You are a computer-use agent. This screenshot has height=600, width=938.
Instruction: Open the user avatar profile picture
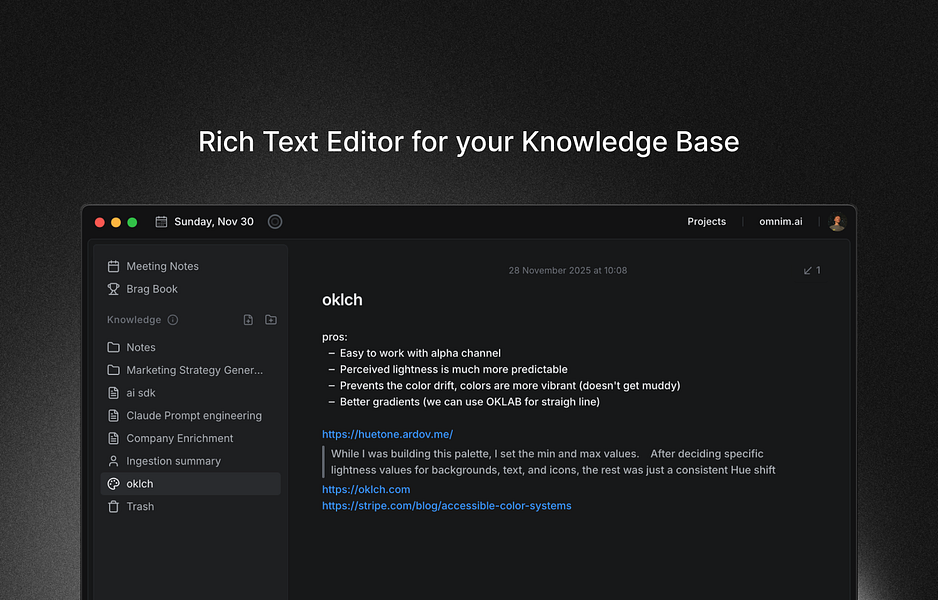[x=837, y=222]
